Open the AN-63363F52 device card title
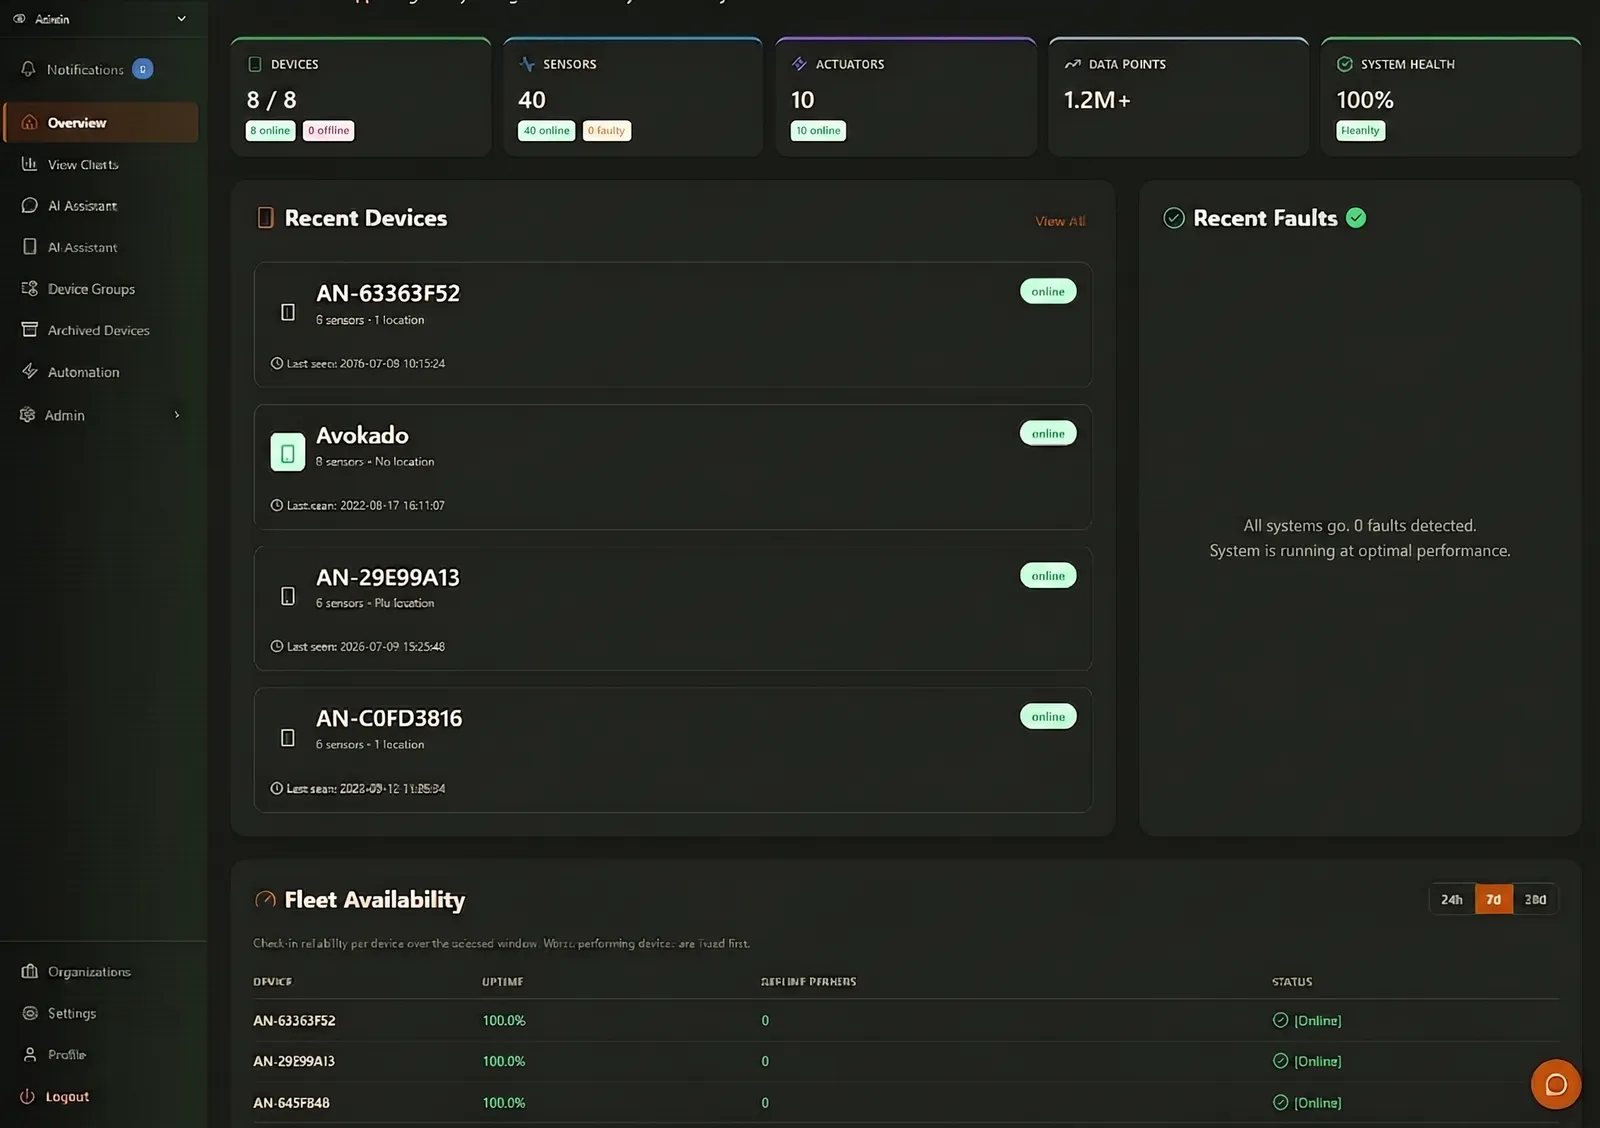Viewport: 1600px width, 1128px height. [x=388, y=293]
